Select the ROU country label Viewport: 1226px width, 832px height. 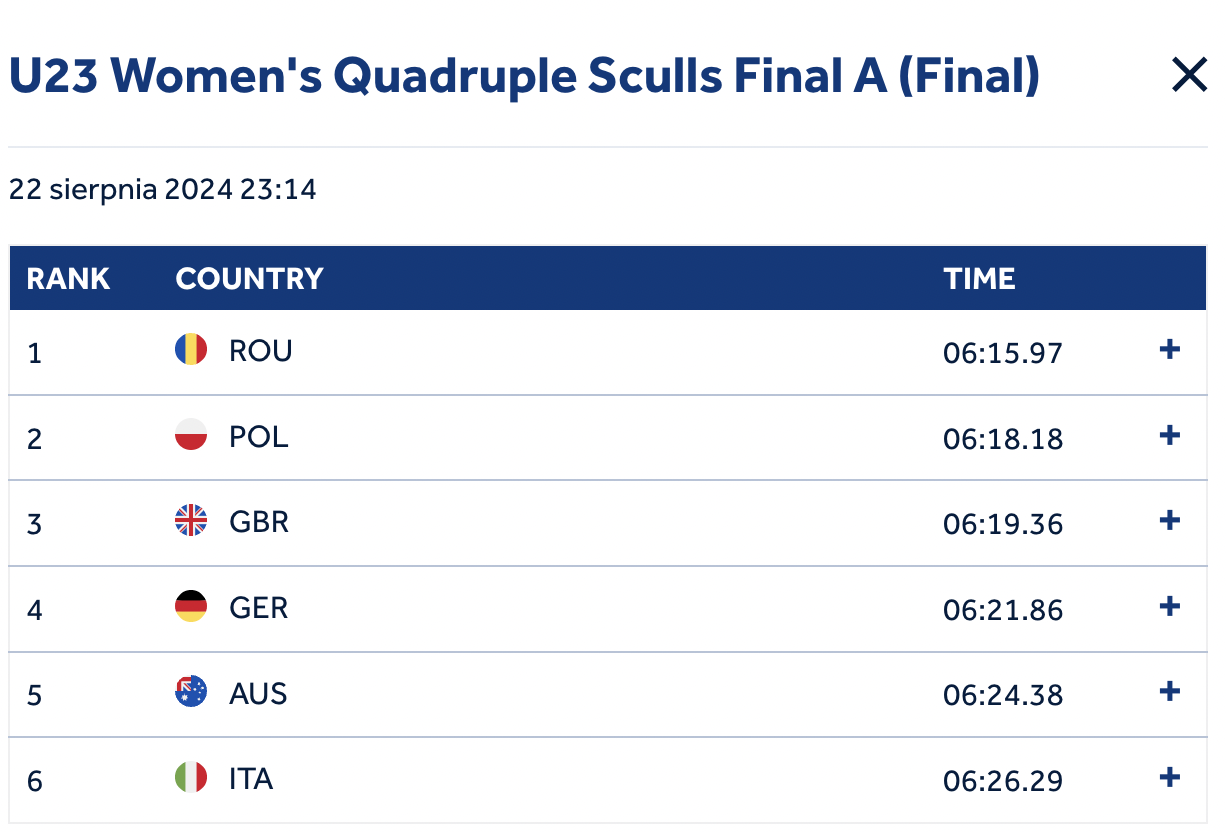point(261,351)
